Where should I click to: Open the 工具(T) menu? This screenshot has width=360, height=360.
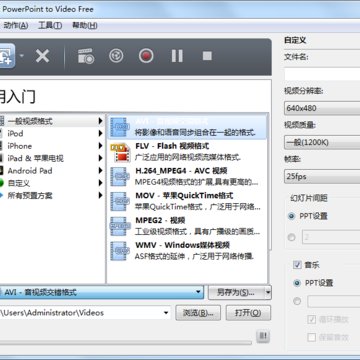(x=50, y=26)
